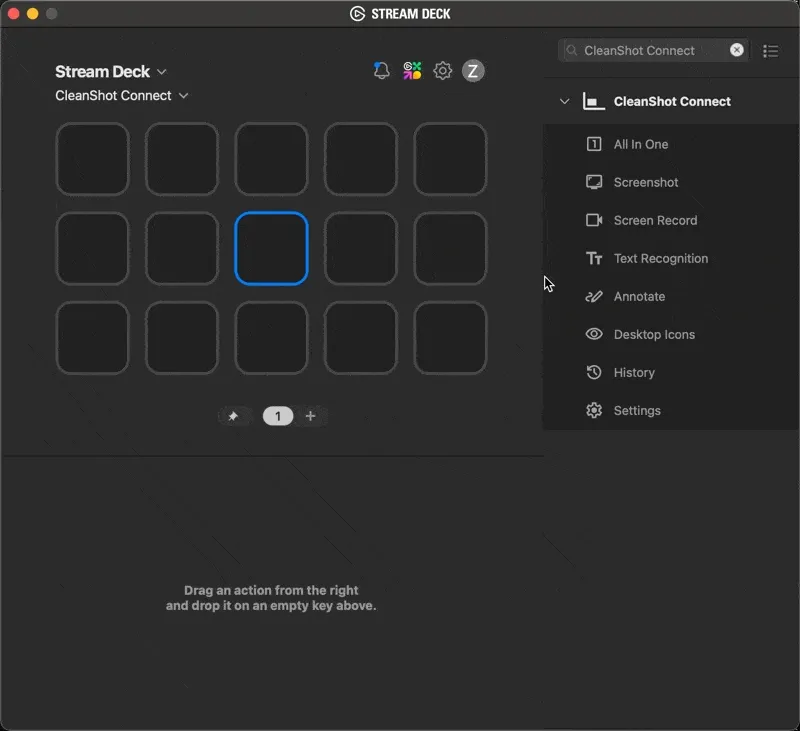800x731 pixels.
Task: Switch to page 1 tab
Action: (x=277, y=415)
